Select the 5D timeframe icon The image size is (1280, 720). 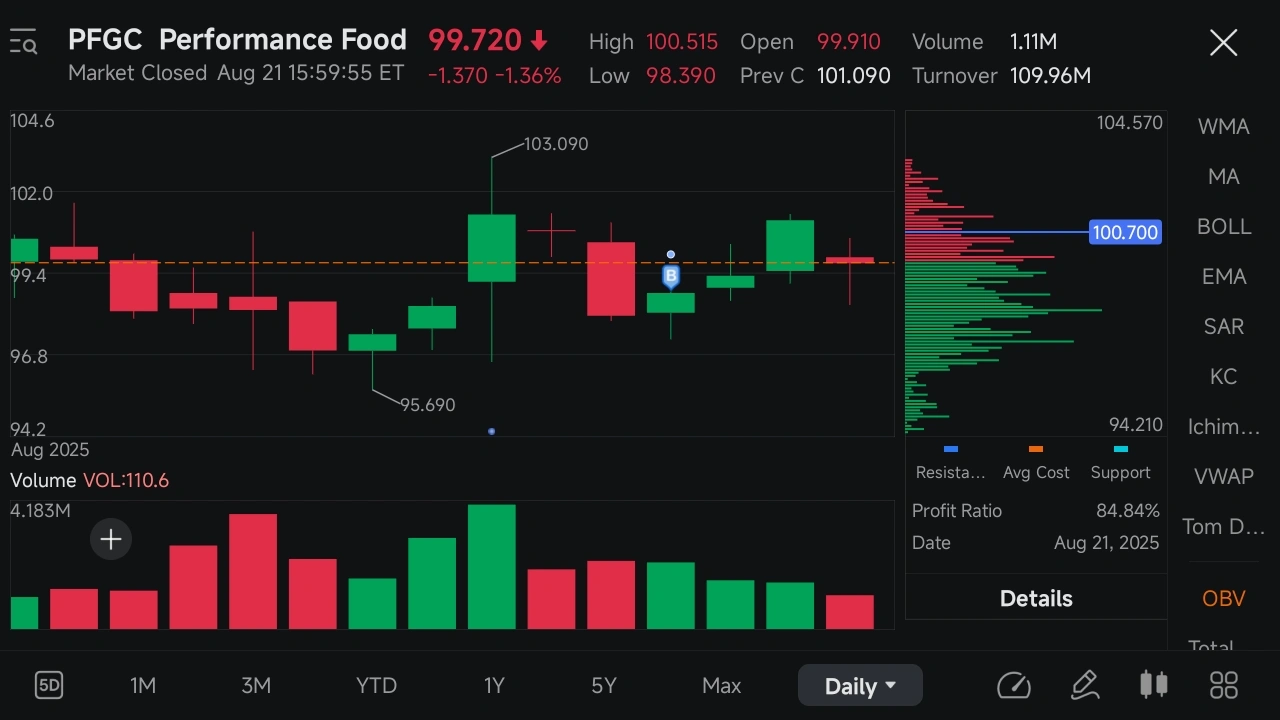pos(49,685)
